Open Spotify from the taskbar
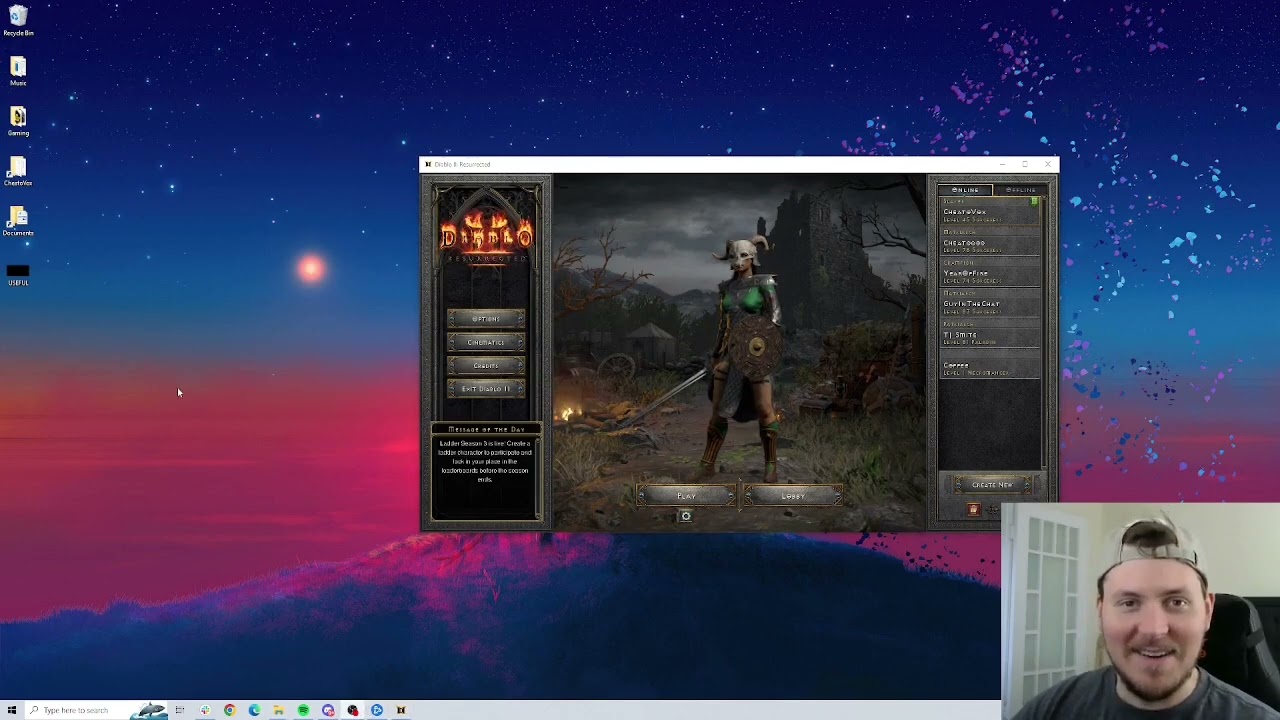The image size is (1280, 720). point(303,710)
